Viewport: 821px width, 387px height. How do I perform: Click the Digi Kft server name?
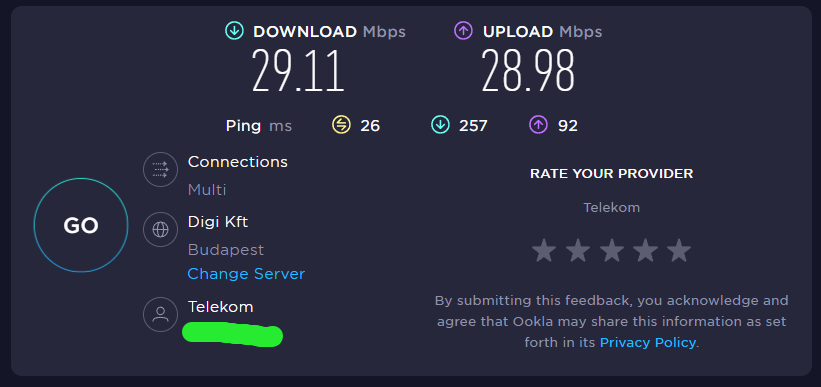coord(218,222)
